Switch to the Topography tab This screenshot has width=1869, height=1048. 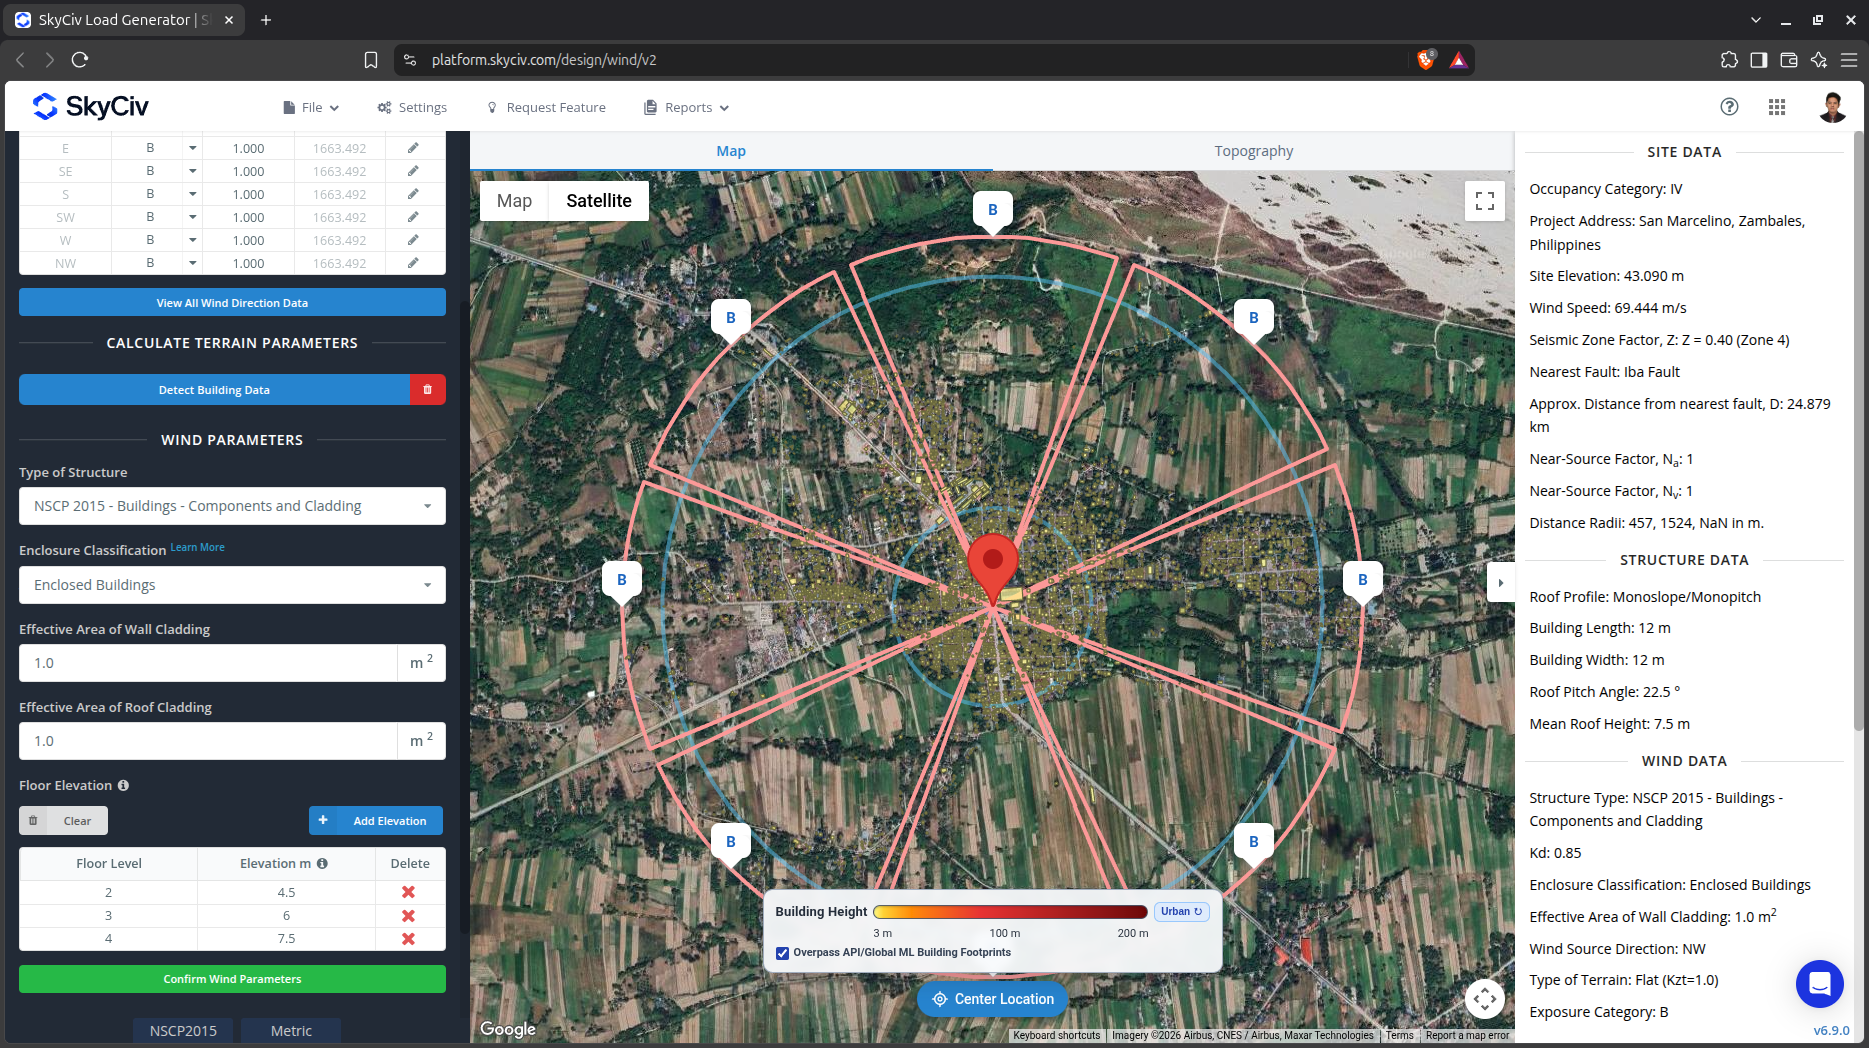coord(1253,151)
